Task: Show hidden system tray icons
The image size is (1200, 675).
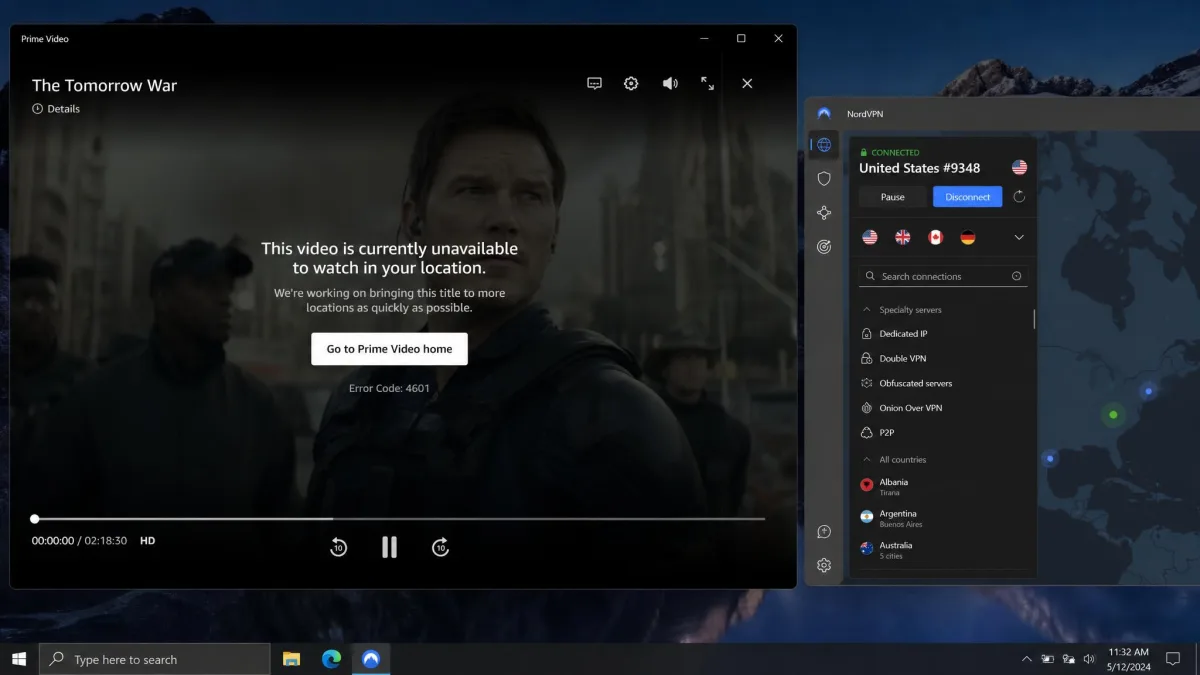Action: (1026, 659)
